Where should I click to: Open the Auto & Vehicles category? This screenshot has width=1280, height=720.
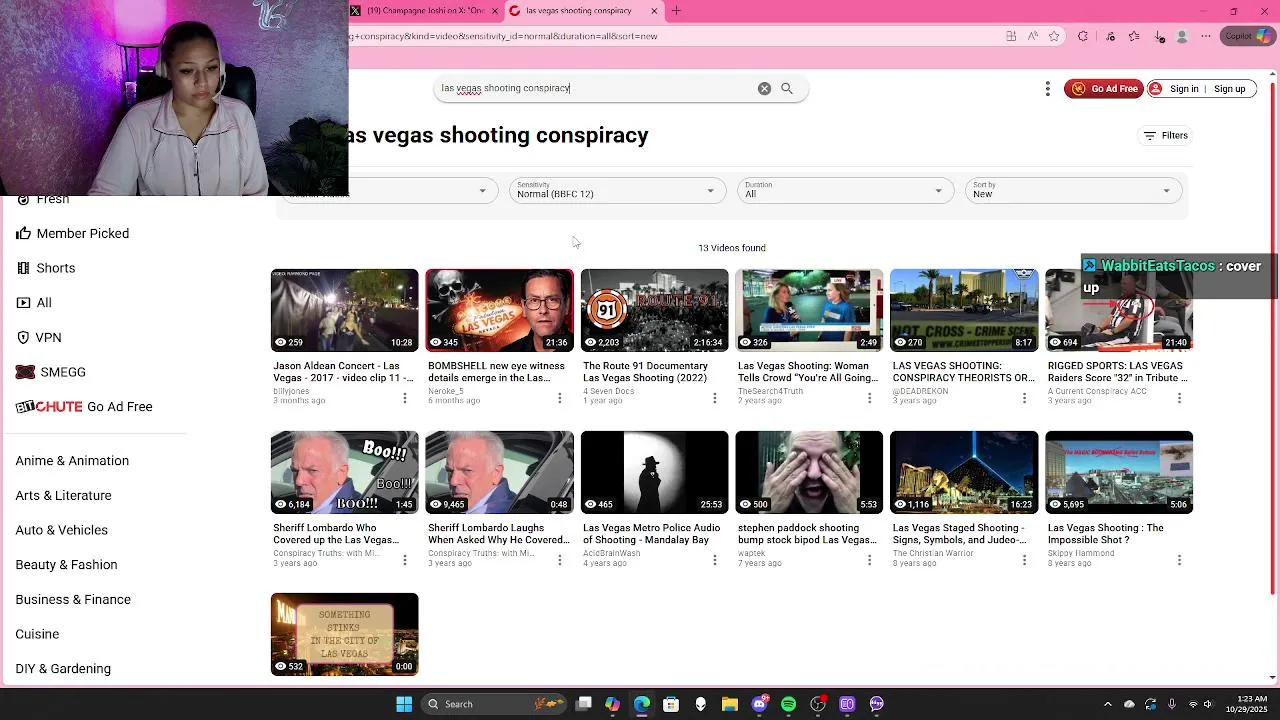(62, 530)
